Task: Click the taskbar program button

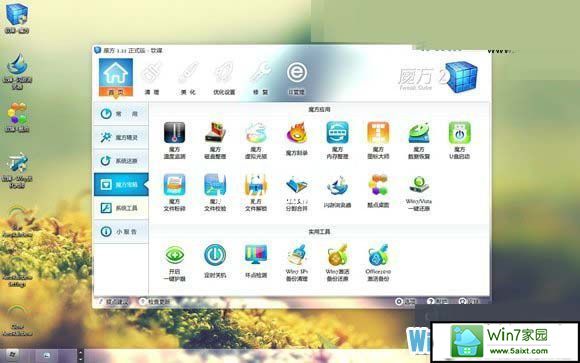Action: coord(46,356)
